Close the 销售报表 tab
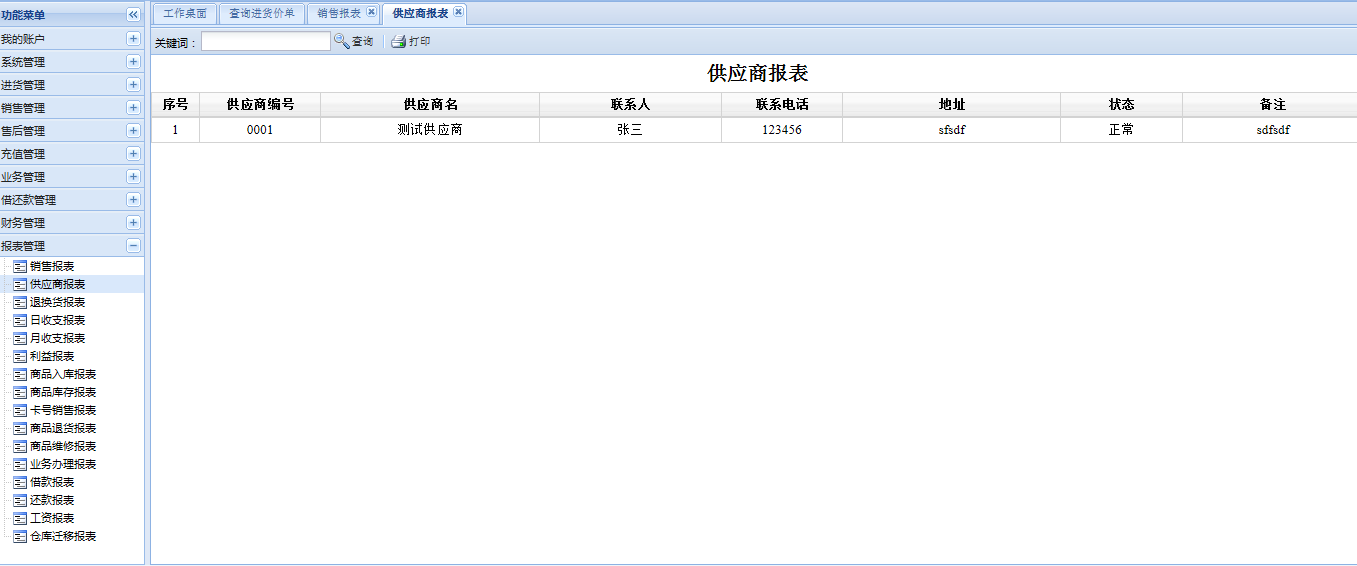The height and width of the screenshot is (566, 1357). point(371,13)
